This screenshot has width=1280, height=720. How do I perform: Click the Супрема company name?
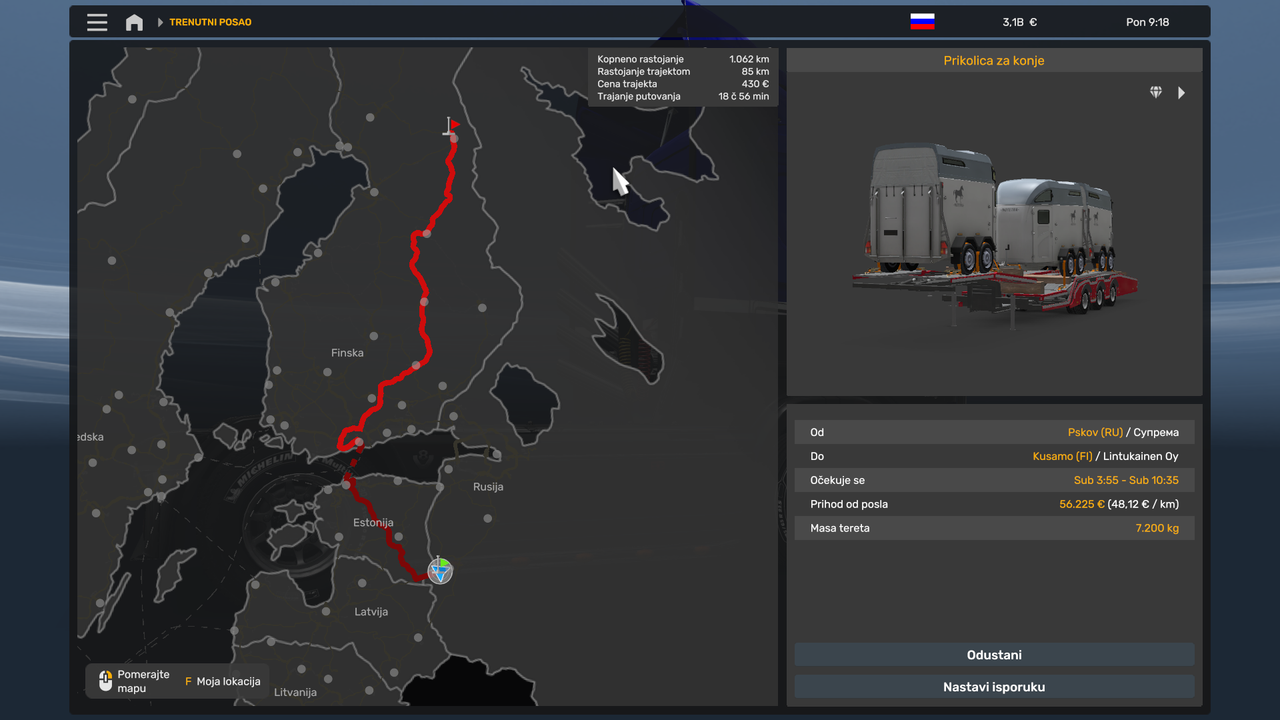coord(1156,433)
